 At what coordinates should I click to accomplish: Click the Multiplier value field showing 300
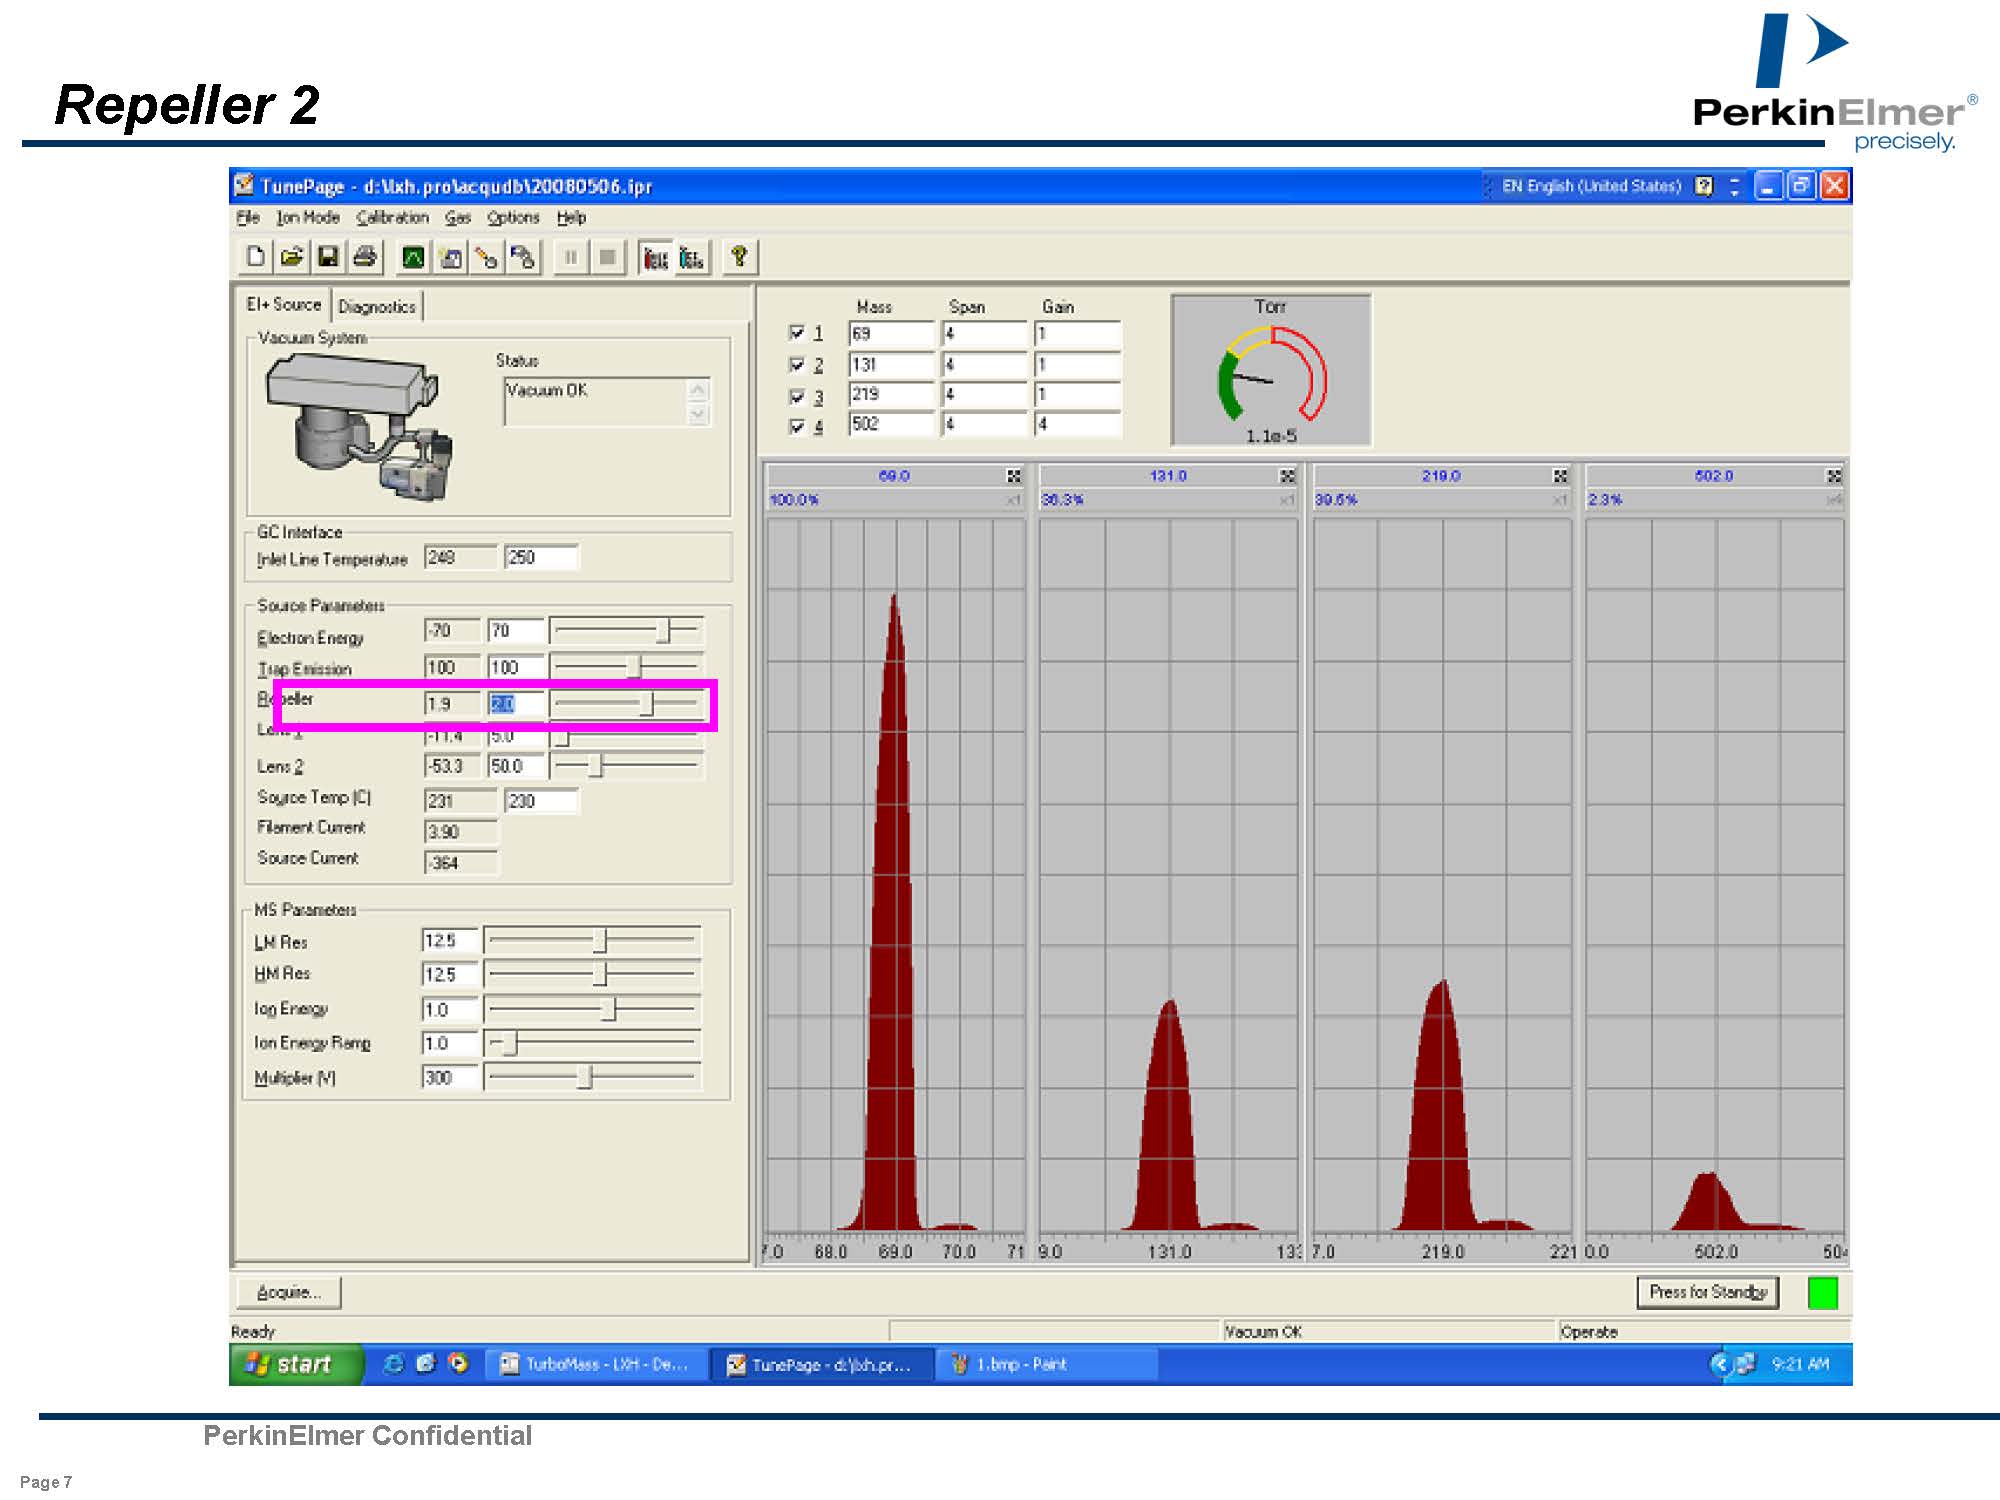click(450, 1077)
